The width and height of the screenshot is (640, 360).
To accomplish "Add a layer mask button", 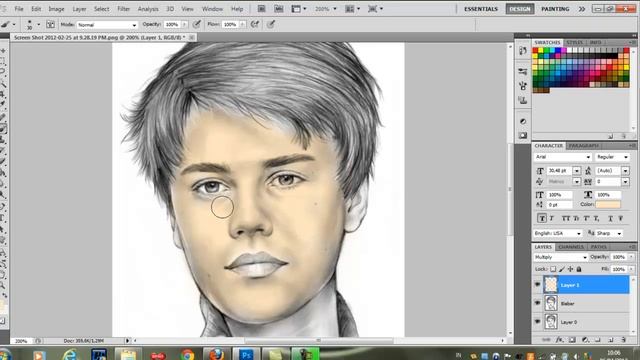I will (x=572, y=340).
